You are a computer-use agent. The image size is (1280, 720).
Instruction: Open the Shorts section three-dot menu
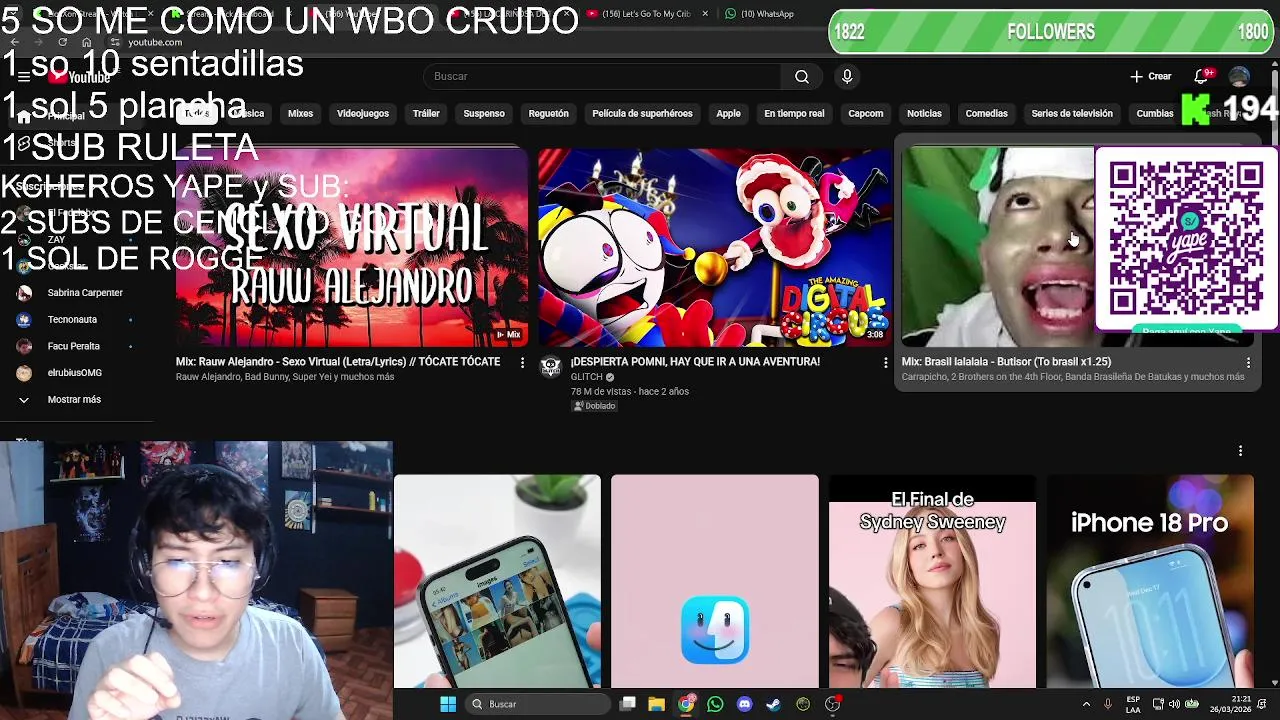click(1240, 451)
